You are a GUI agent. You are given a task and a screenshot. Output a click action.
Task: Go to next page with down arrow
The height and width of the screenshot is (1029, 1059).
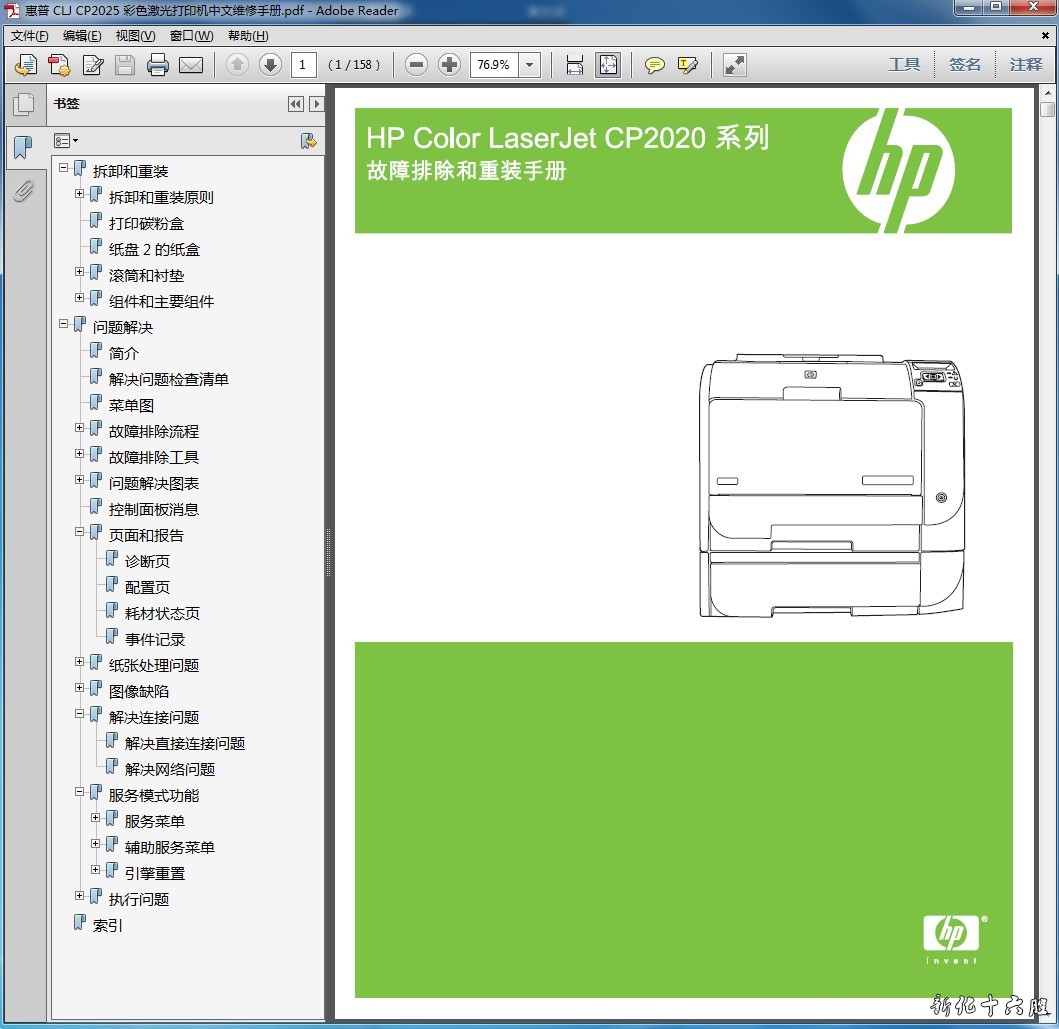point(270,65)
